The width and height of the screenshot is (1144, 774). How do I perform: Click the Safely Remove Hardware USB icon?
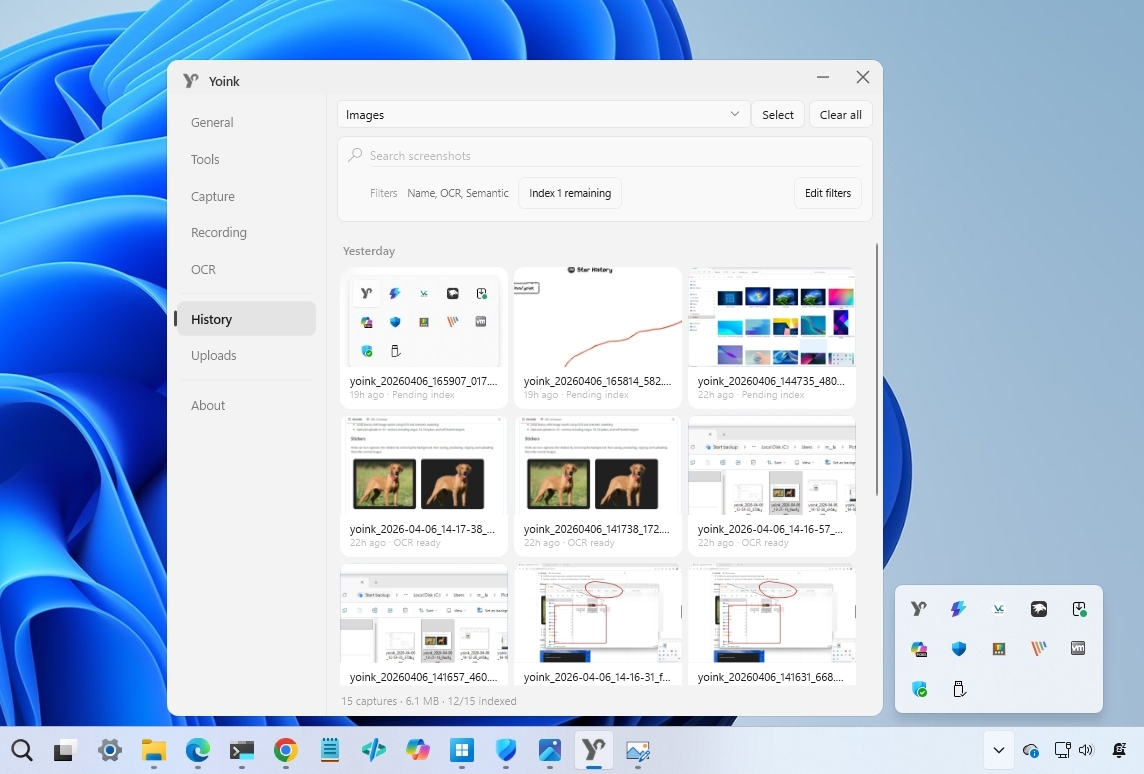pos(959,689)
